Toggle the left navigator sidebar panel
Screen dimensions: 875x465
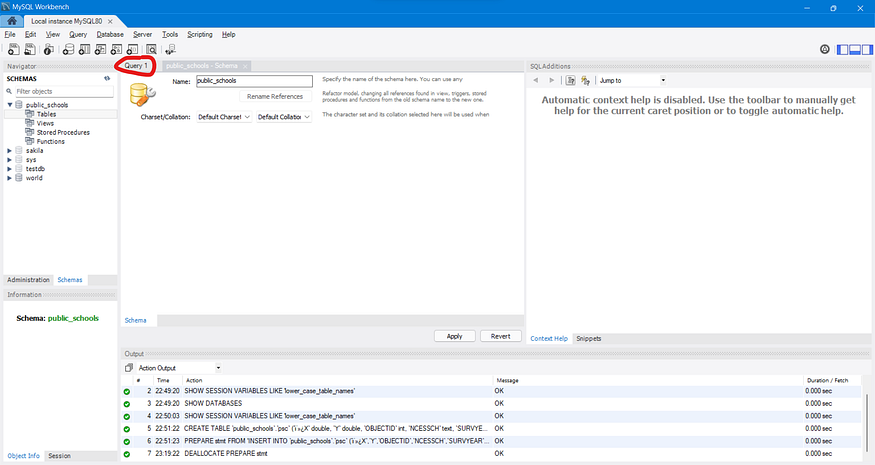(x=843, y=50)
